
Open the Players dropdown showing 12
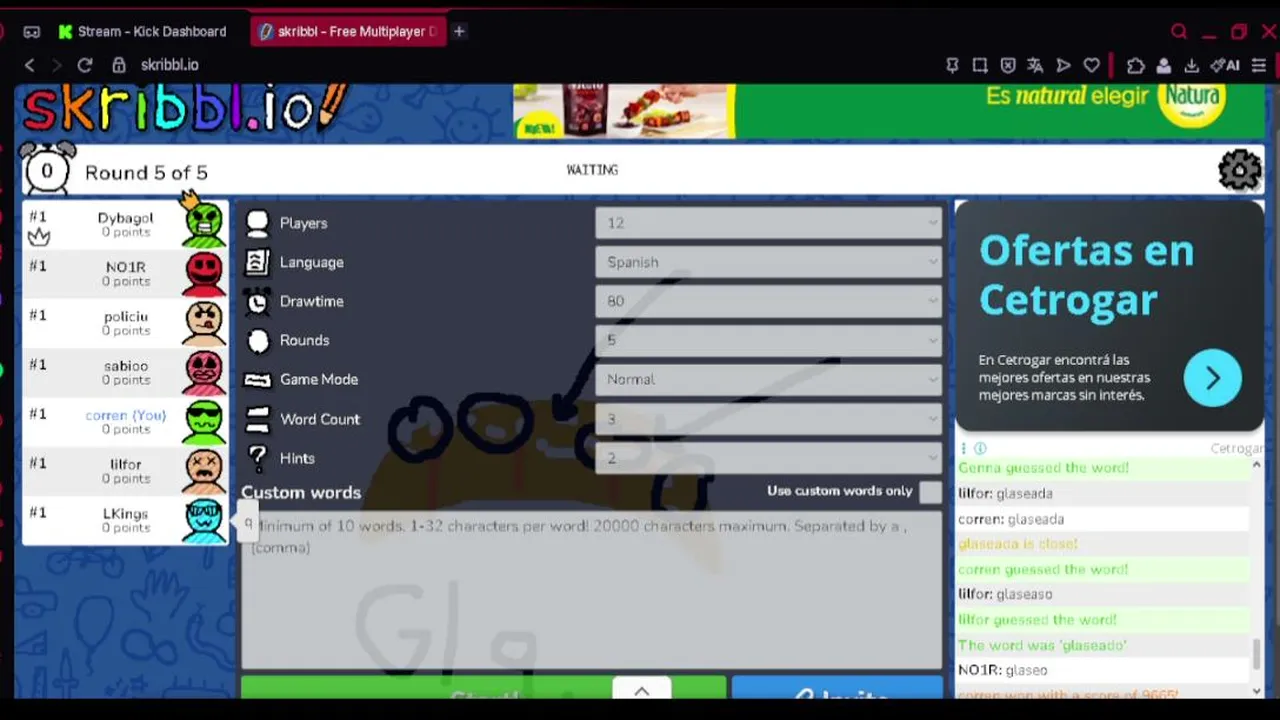click(x=768, y=223)
